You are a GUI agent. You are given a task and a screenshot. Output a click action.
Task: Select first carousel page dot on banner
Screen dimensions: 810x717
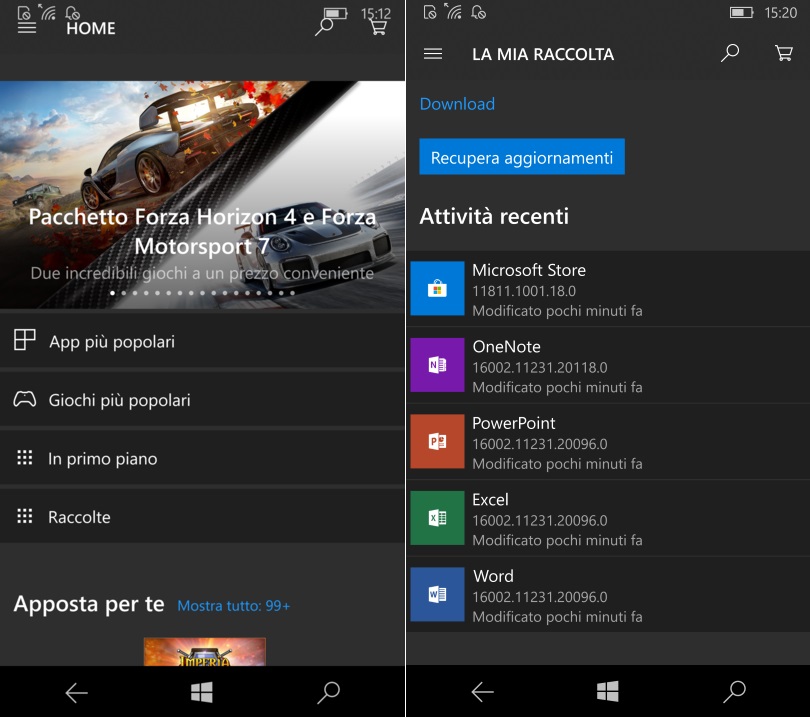(x=113, y=293)
